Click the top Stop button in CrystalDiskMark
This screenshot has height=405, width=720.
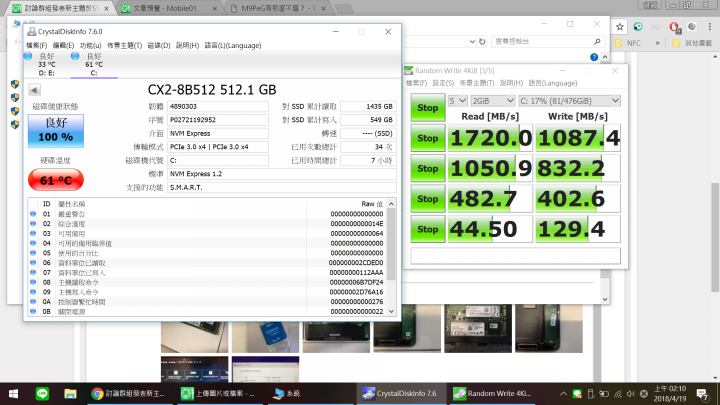(428, 108)
